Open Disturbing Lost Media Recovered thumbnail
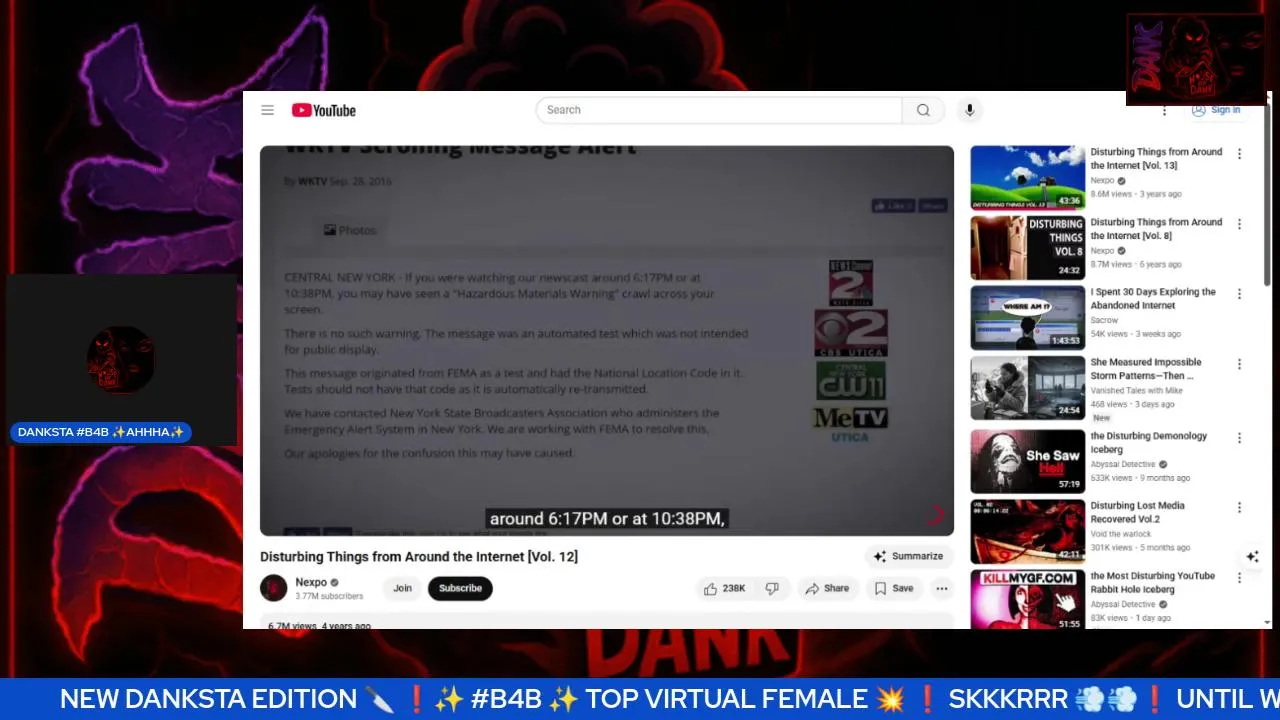Image resolution: width=1280 pixels, height=720 pixels. [1027, 532]
